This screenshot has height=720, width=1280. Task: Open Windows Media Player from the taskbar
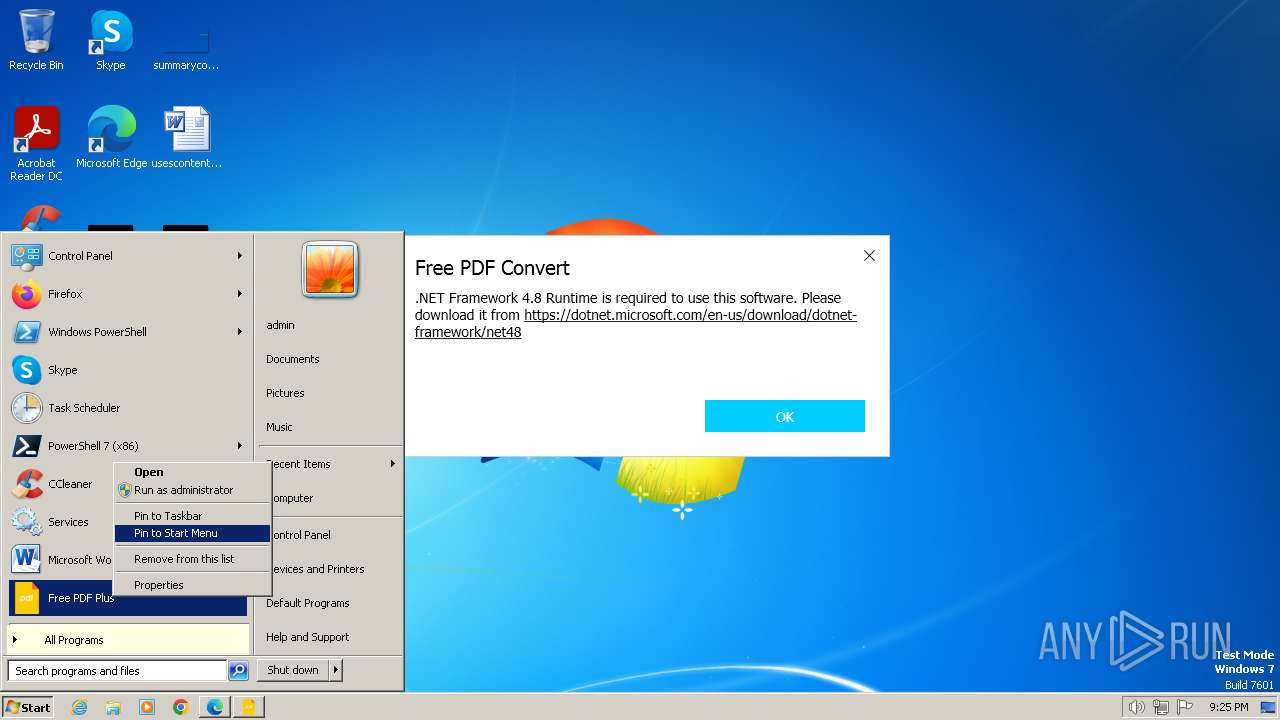click(147, 707)
